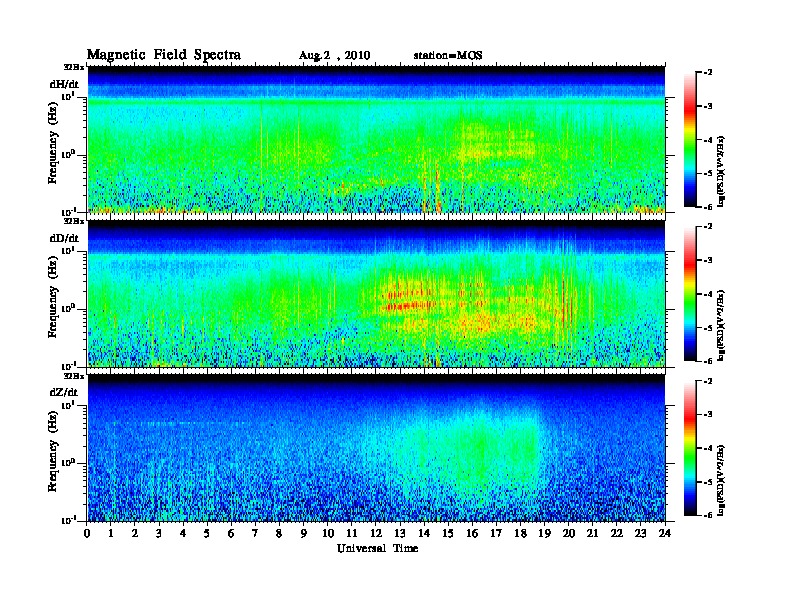This screenshot has width=792, height=612.
Task: Click the '14' tick on Universal Time axis
Action: 424,533
